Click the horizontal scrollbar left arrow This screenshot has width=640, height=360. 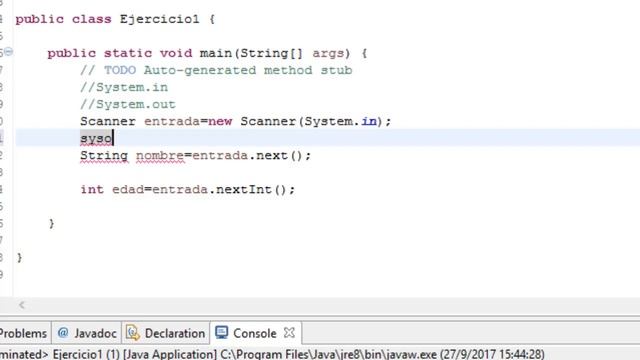(22, 305)
